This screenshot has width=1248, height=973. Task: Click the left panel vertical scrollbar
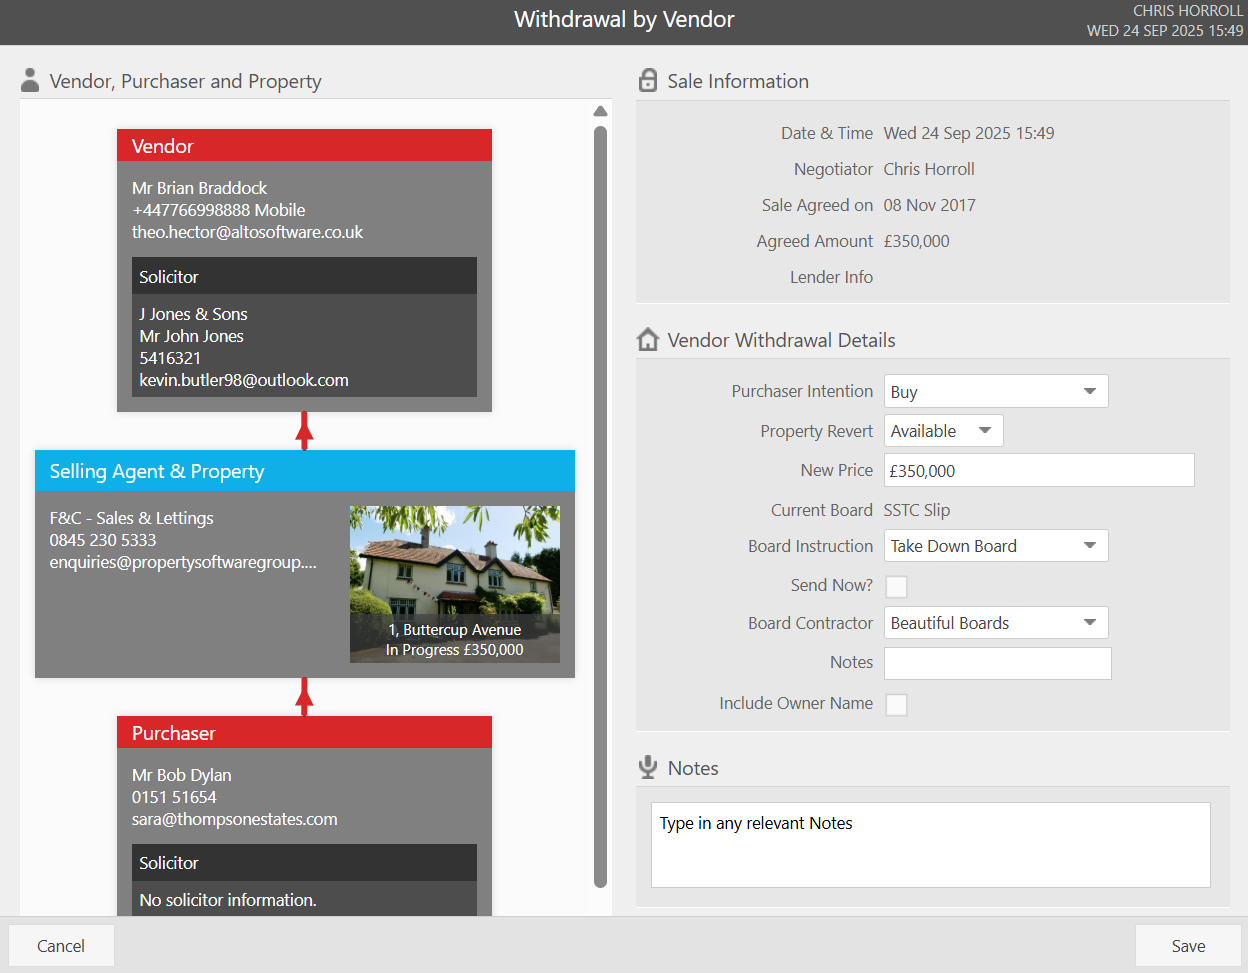[600, 506]
